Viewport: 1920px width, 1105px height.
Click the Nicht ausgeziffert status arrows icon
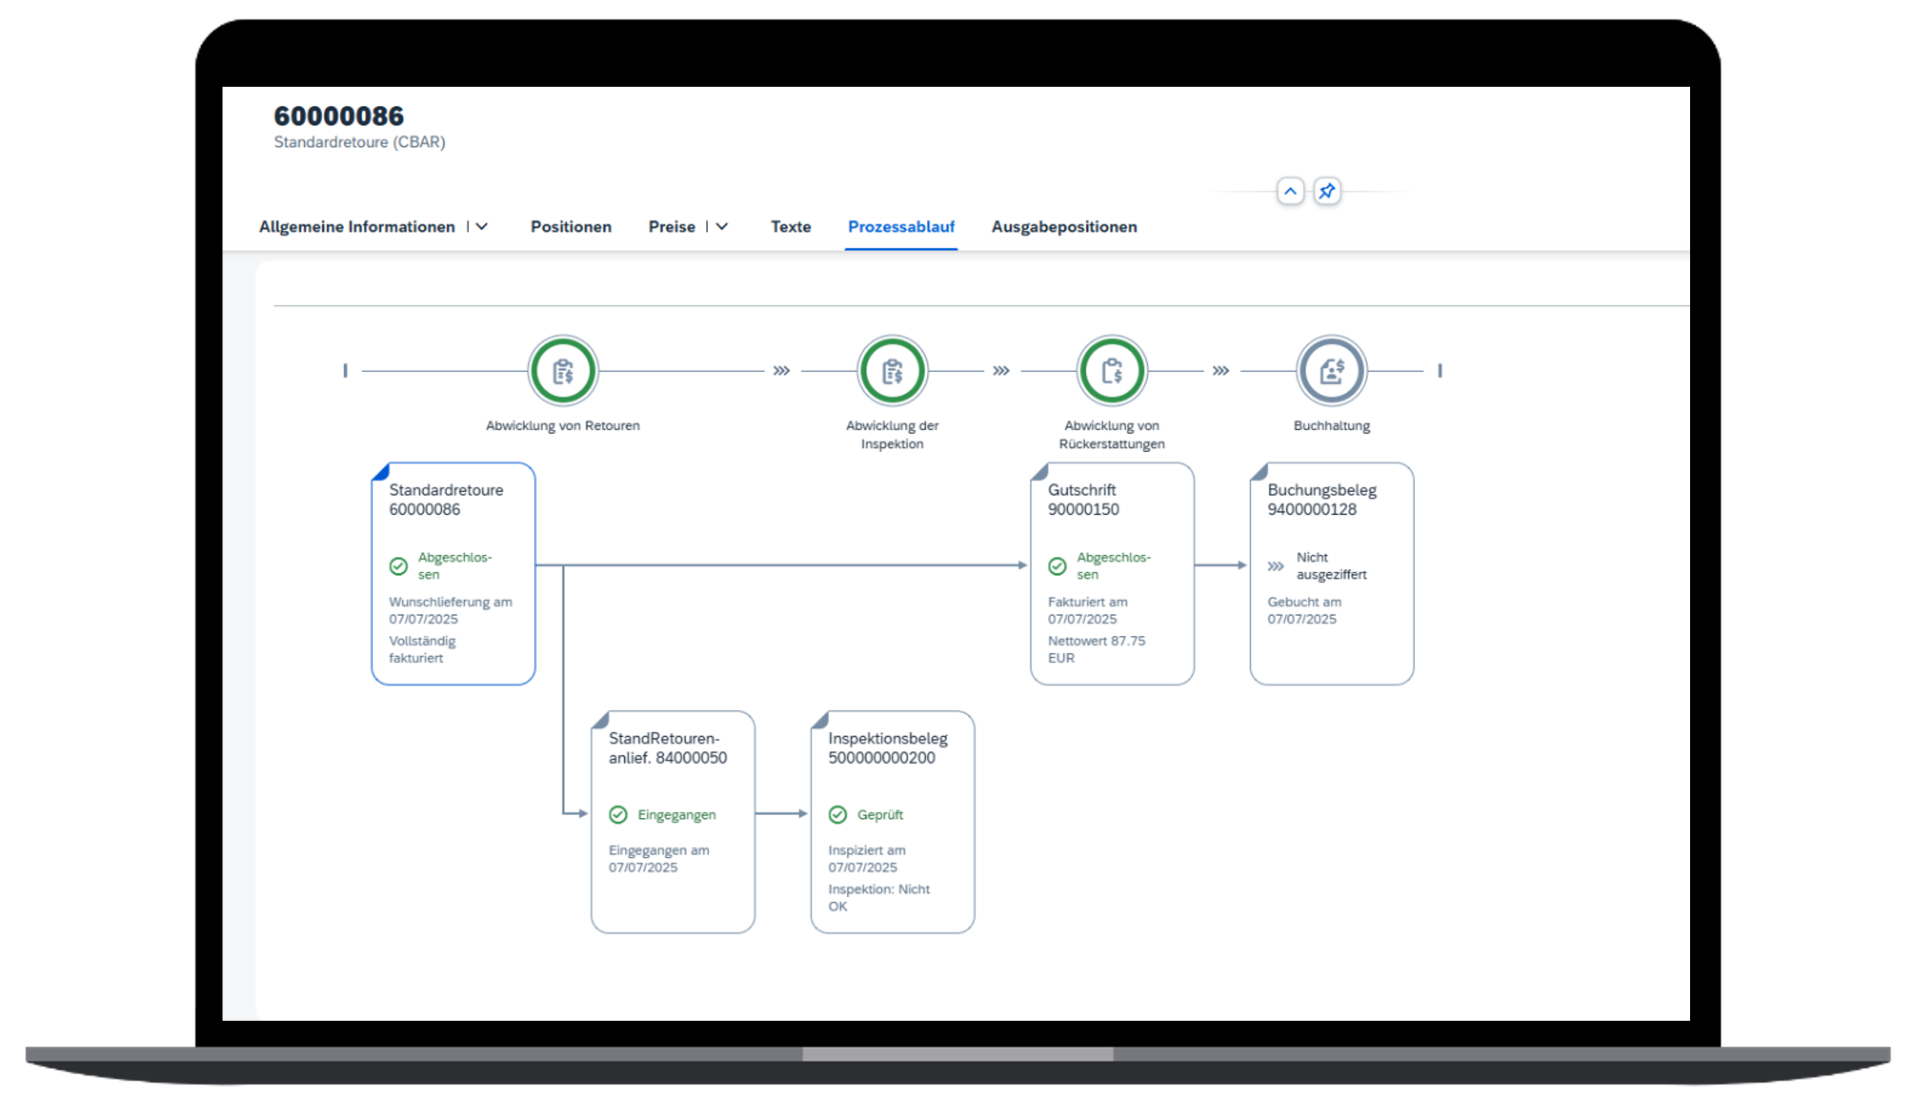pyautogui.click(x=1276, y=566)
